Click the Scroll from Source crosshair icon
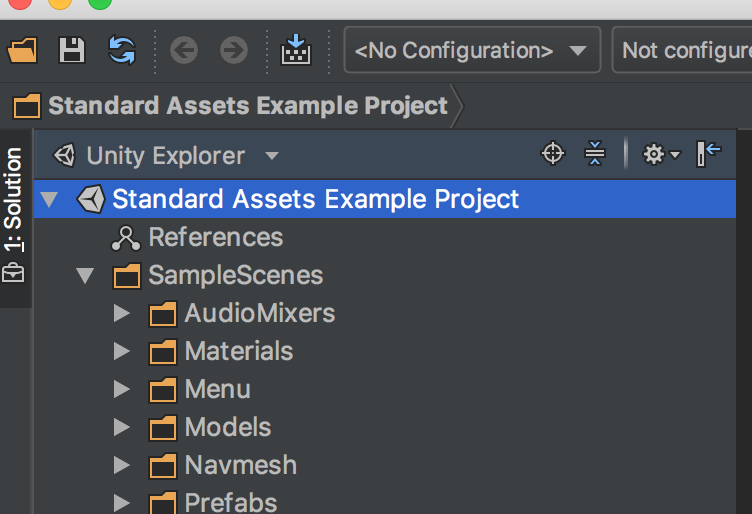The image size is (752, 514). pos(553,154)
